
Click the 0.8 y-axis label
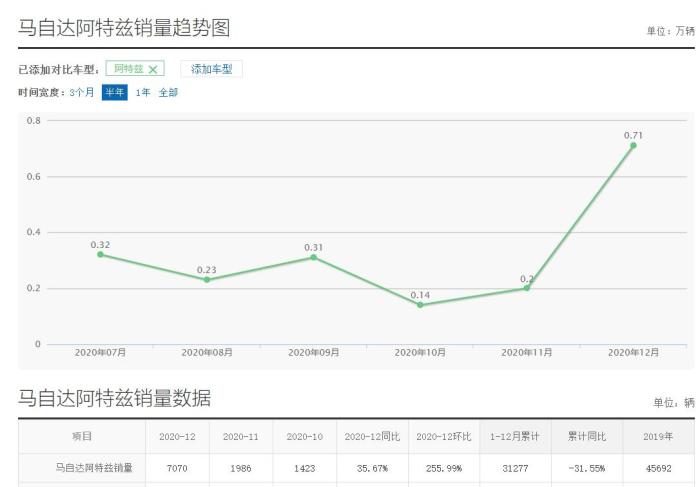click(x=33, y=121)
